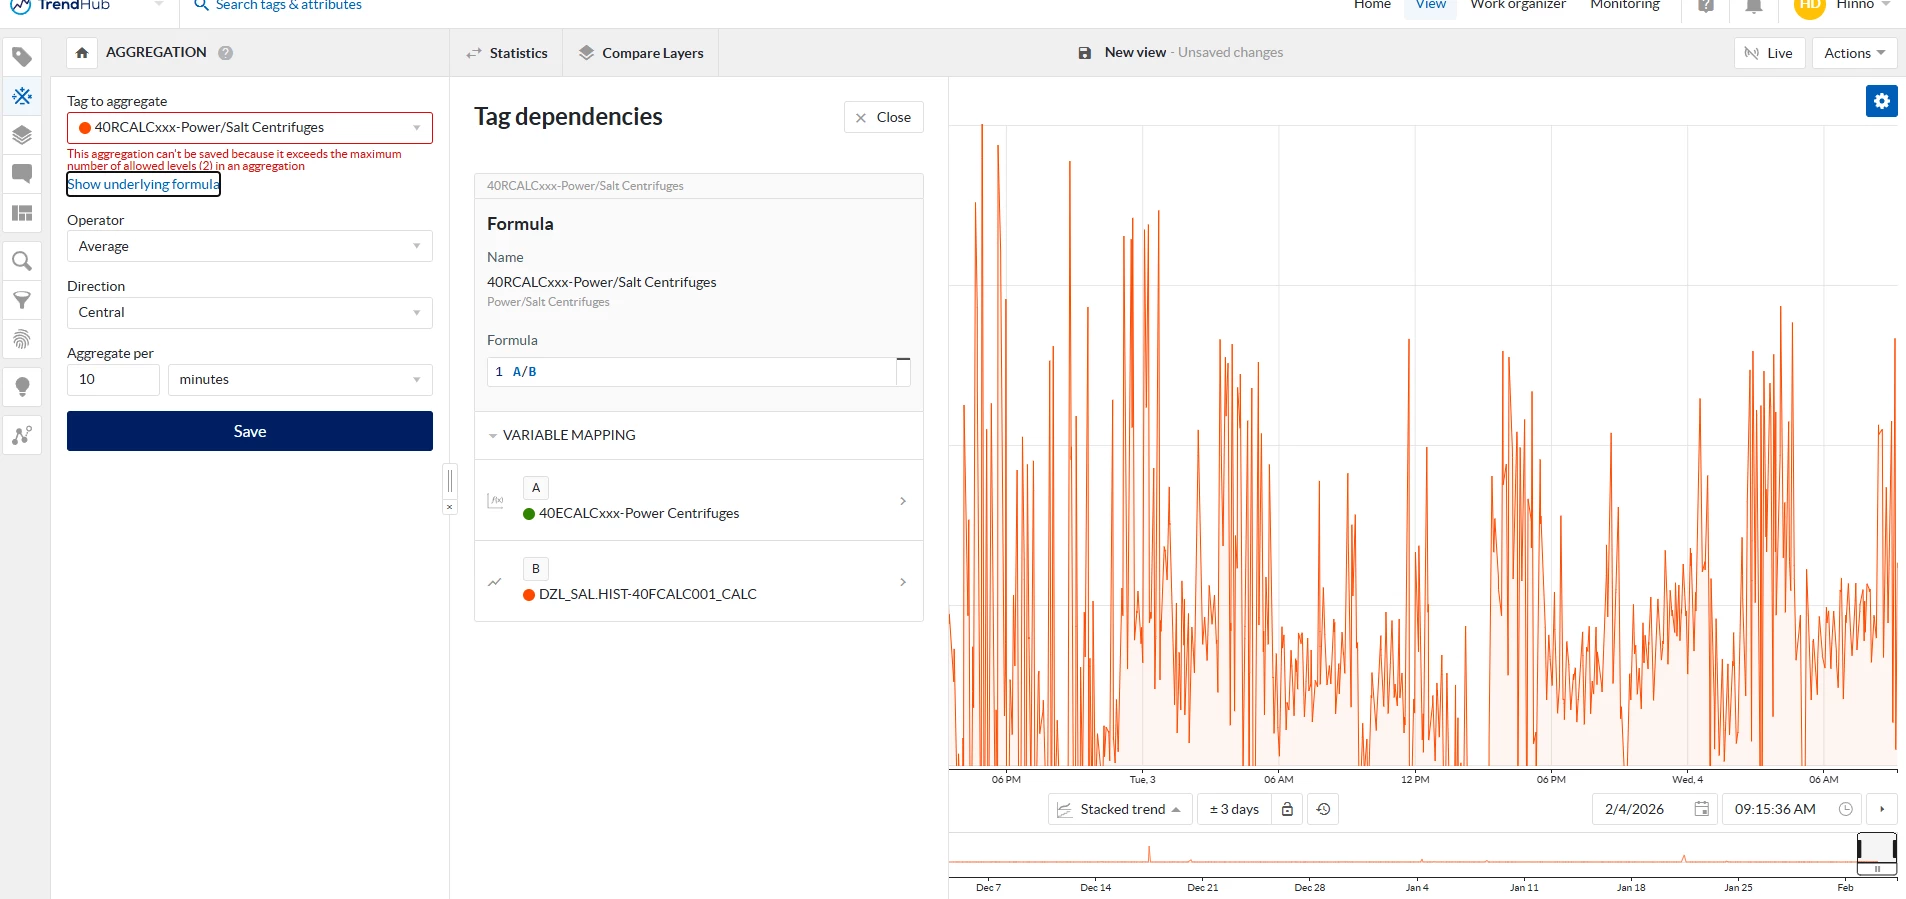Click the Aggregate per number field
The image size is (1906, 899).
tap(113, 379)
